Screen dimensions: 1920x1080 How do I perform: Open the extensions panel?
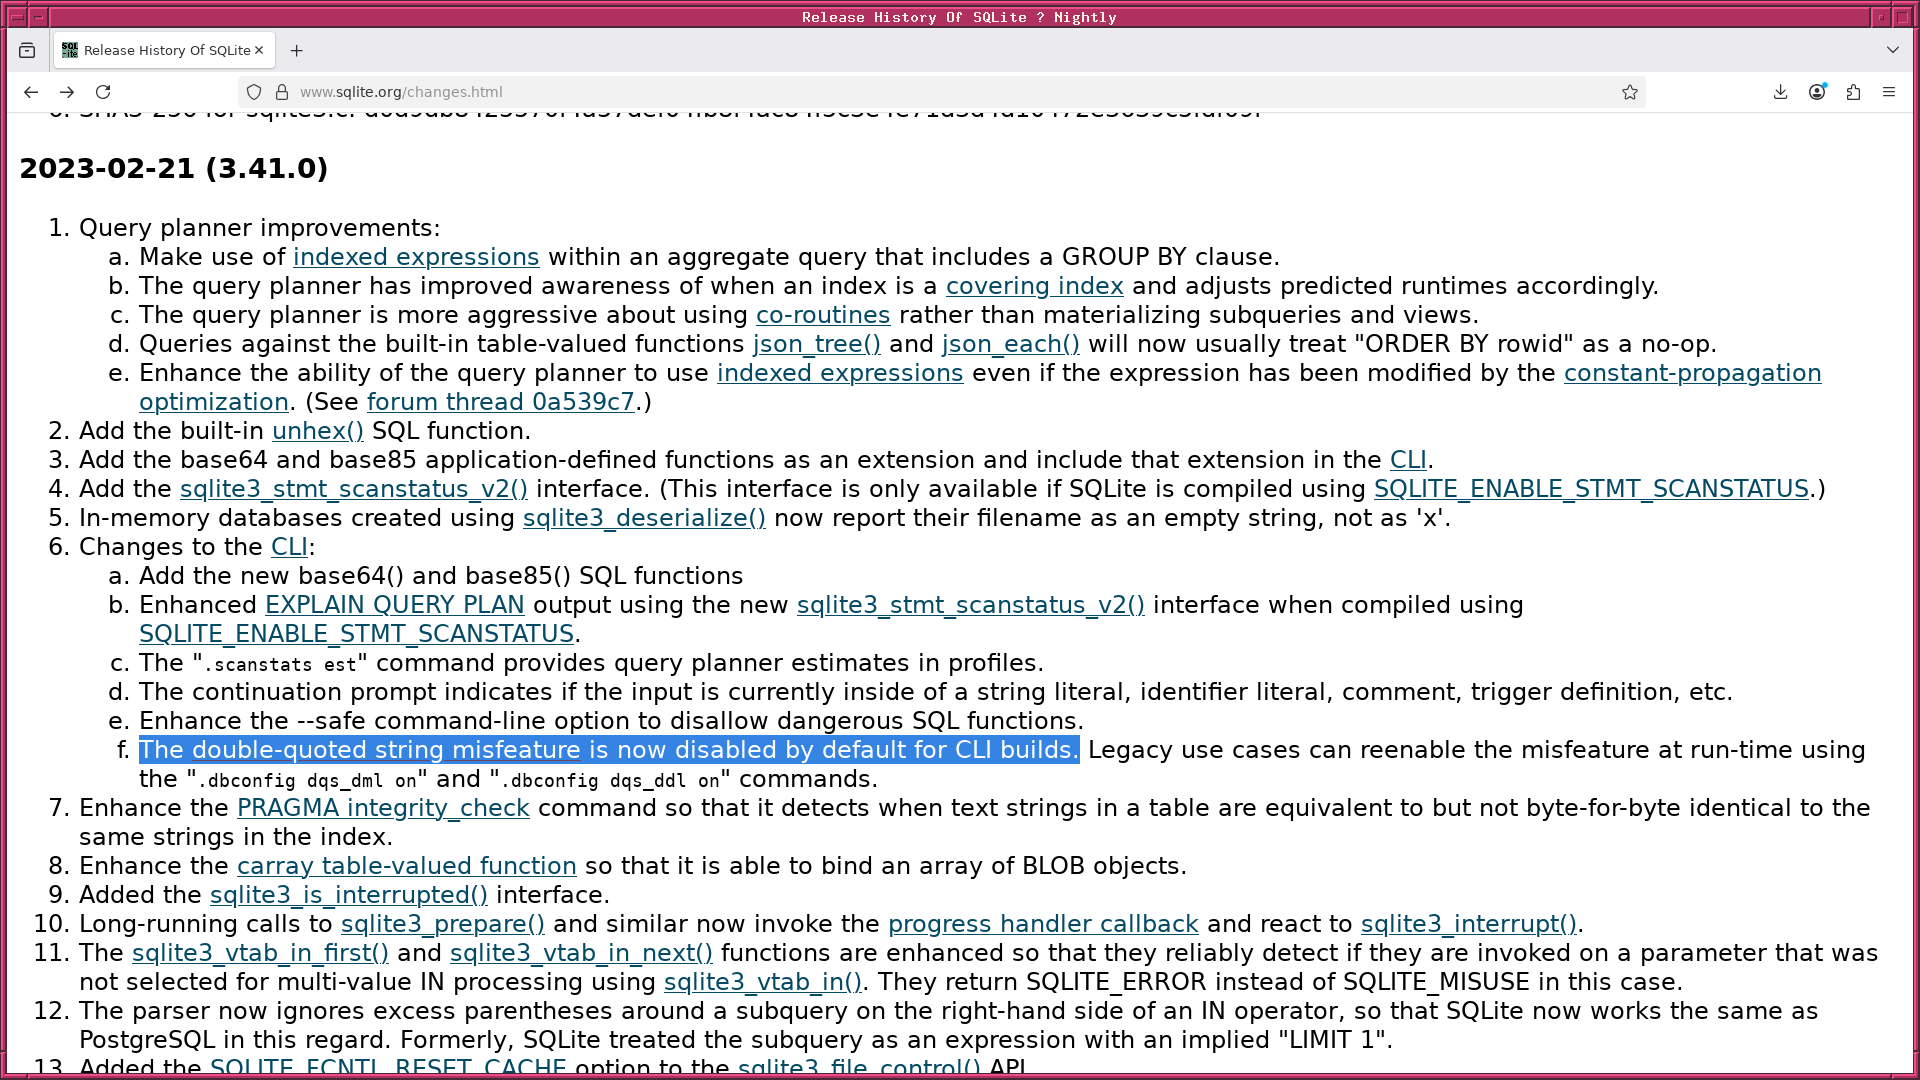click(1854, 91)
